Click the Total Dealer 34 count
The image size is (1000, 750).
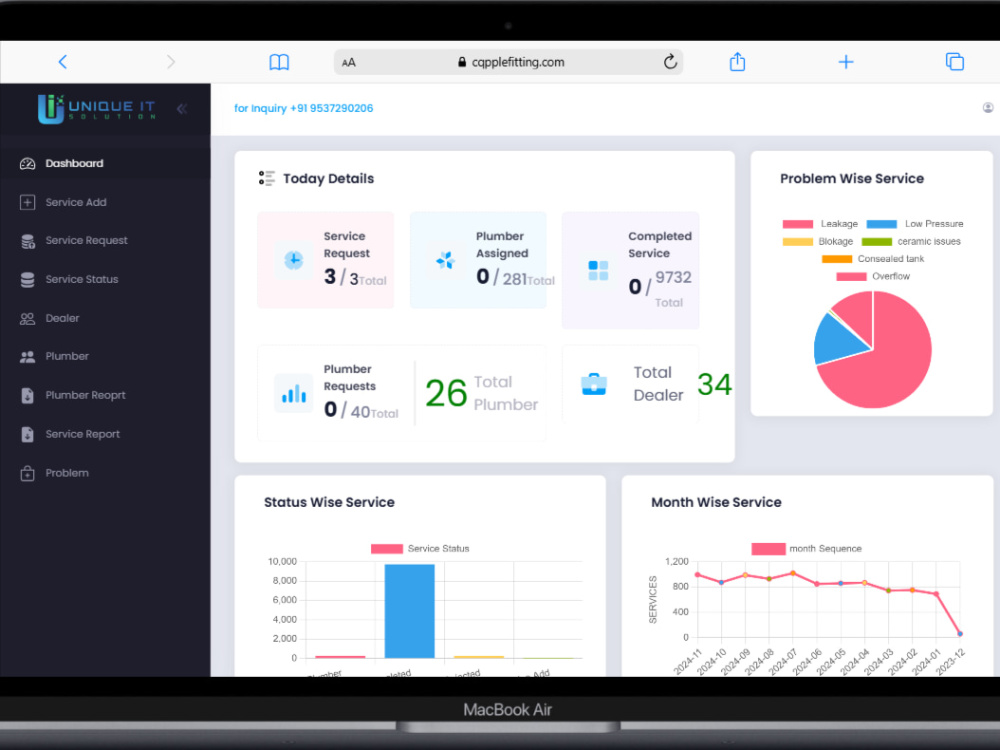(x=714, y=385)
